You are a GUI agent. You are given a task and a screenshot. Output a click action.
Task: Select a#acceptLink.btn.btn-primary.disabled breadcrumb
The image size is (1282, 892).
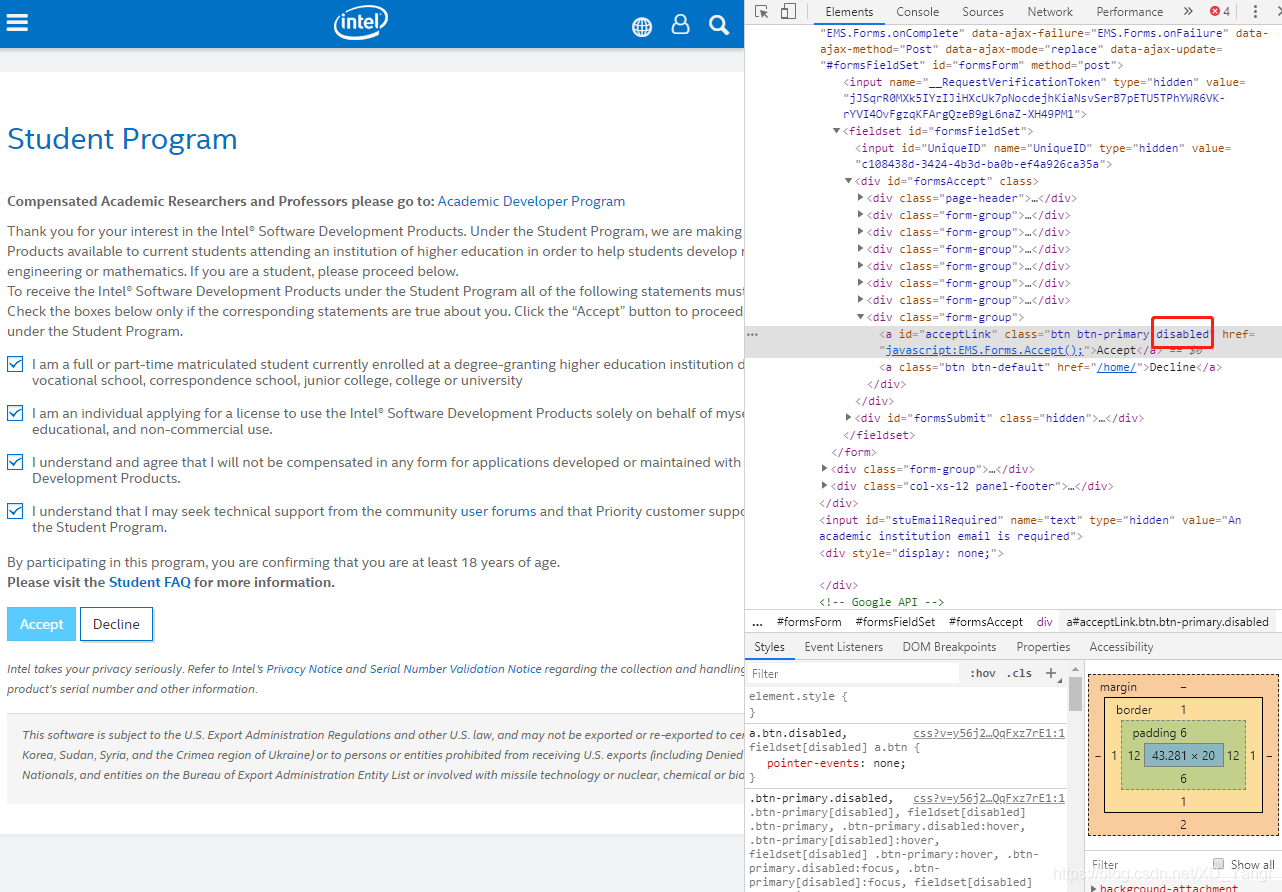pyautogui.click(x=1167, y=621)
